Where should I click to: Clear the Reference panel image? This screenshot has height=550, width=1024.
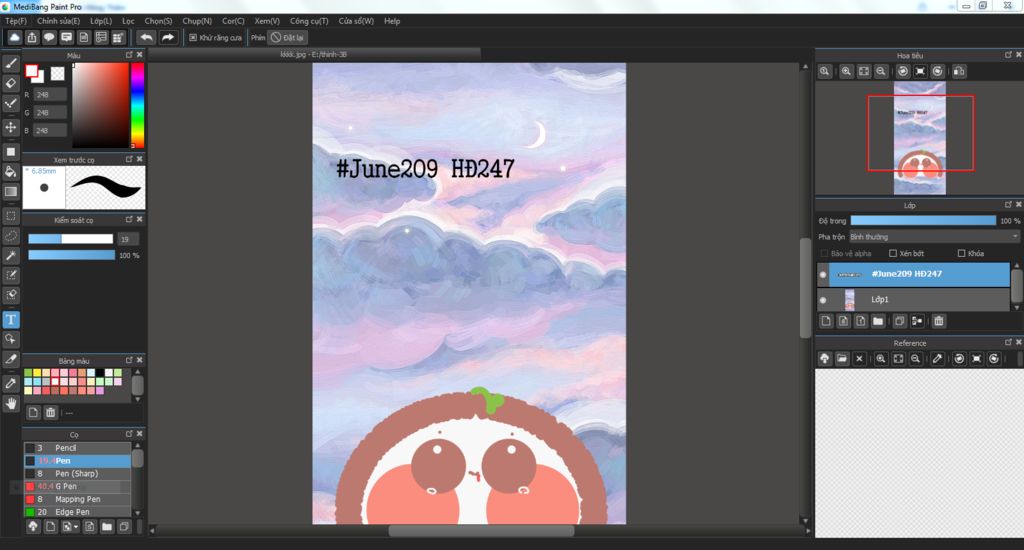859,359
